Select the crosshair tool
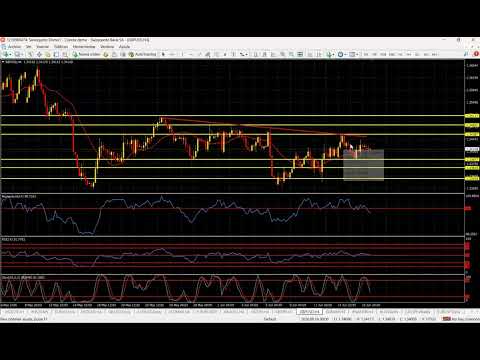 [172, 54]
